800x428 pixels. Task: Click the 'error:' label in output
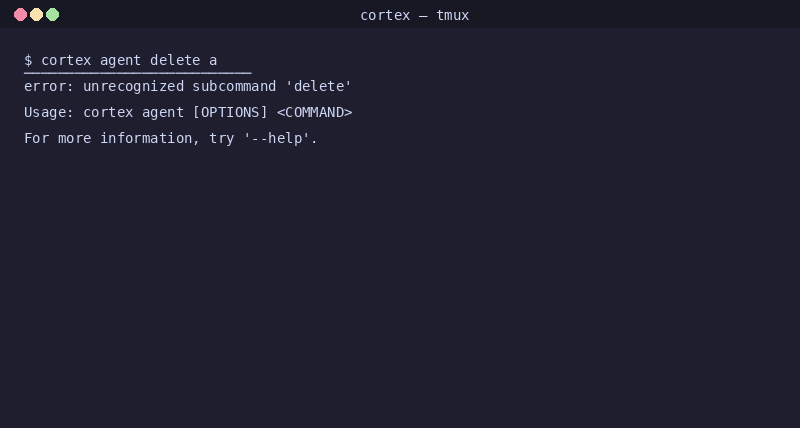(49, 86)
